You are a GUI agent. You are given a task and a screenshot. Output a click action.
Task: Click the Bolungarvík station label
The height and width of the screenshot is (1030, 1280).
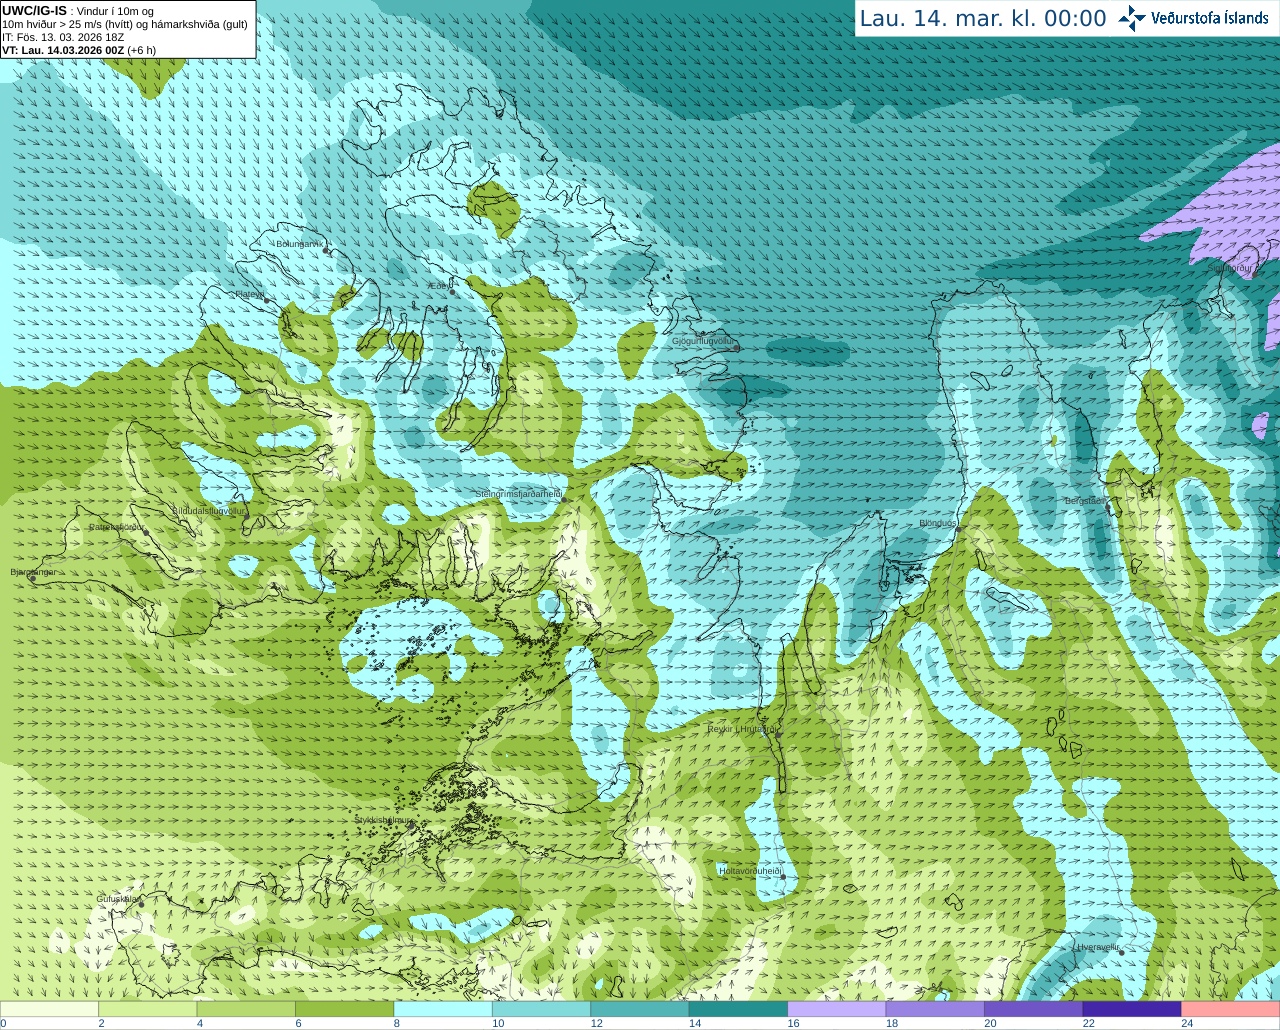coord(300,244)
